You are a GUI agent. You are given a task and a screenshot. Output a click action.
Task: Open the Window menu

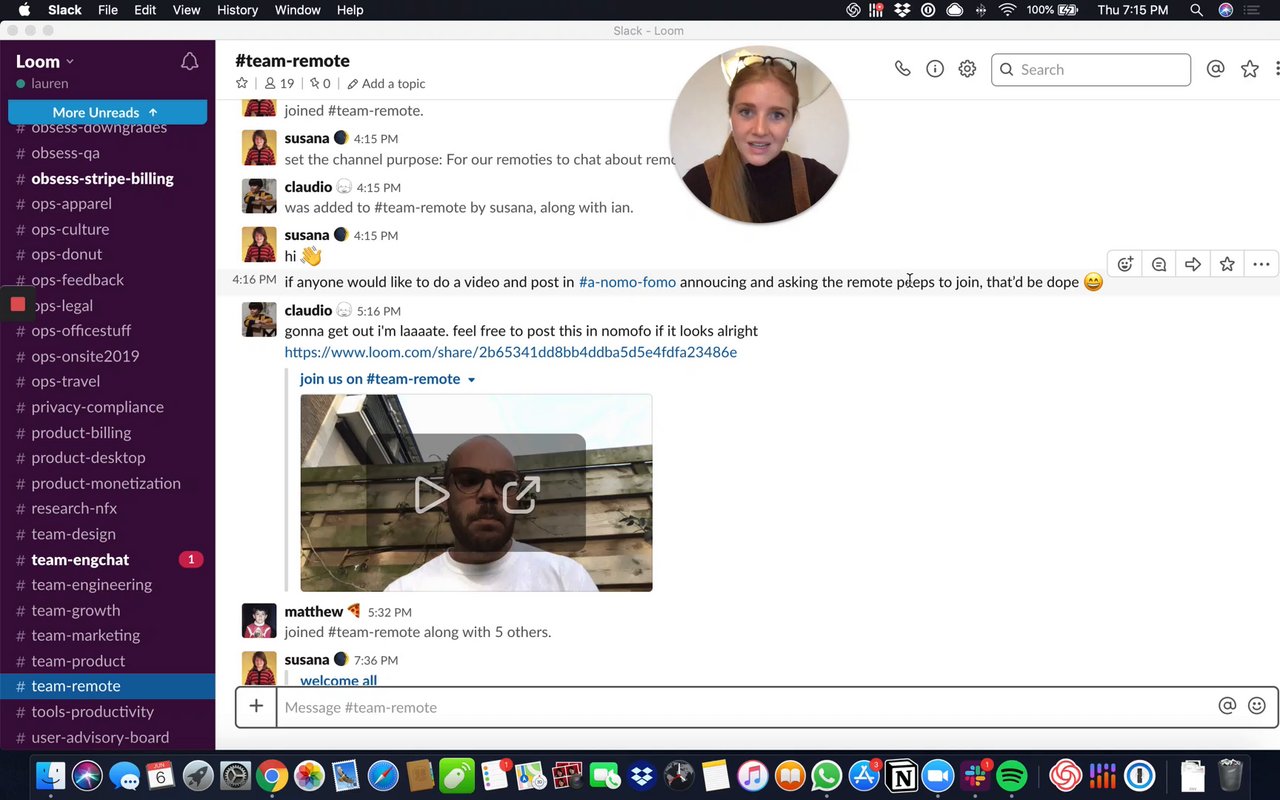click(297, 10)
